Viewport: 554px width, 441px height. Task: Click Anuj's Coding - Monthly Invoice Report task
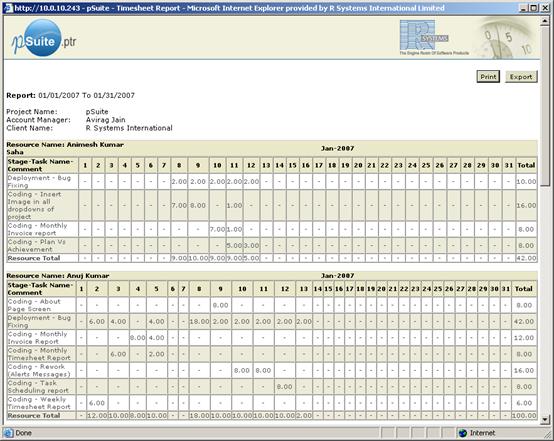[37, 338]
